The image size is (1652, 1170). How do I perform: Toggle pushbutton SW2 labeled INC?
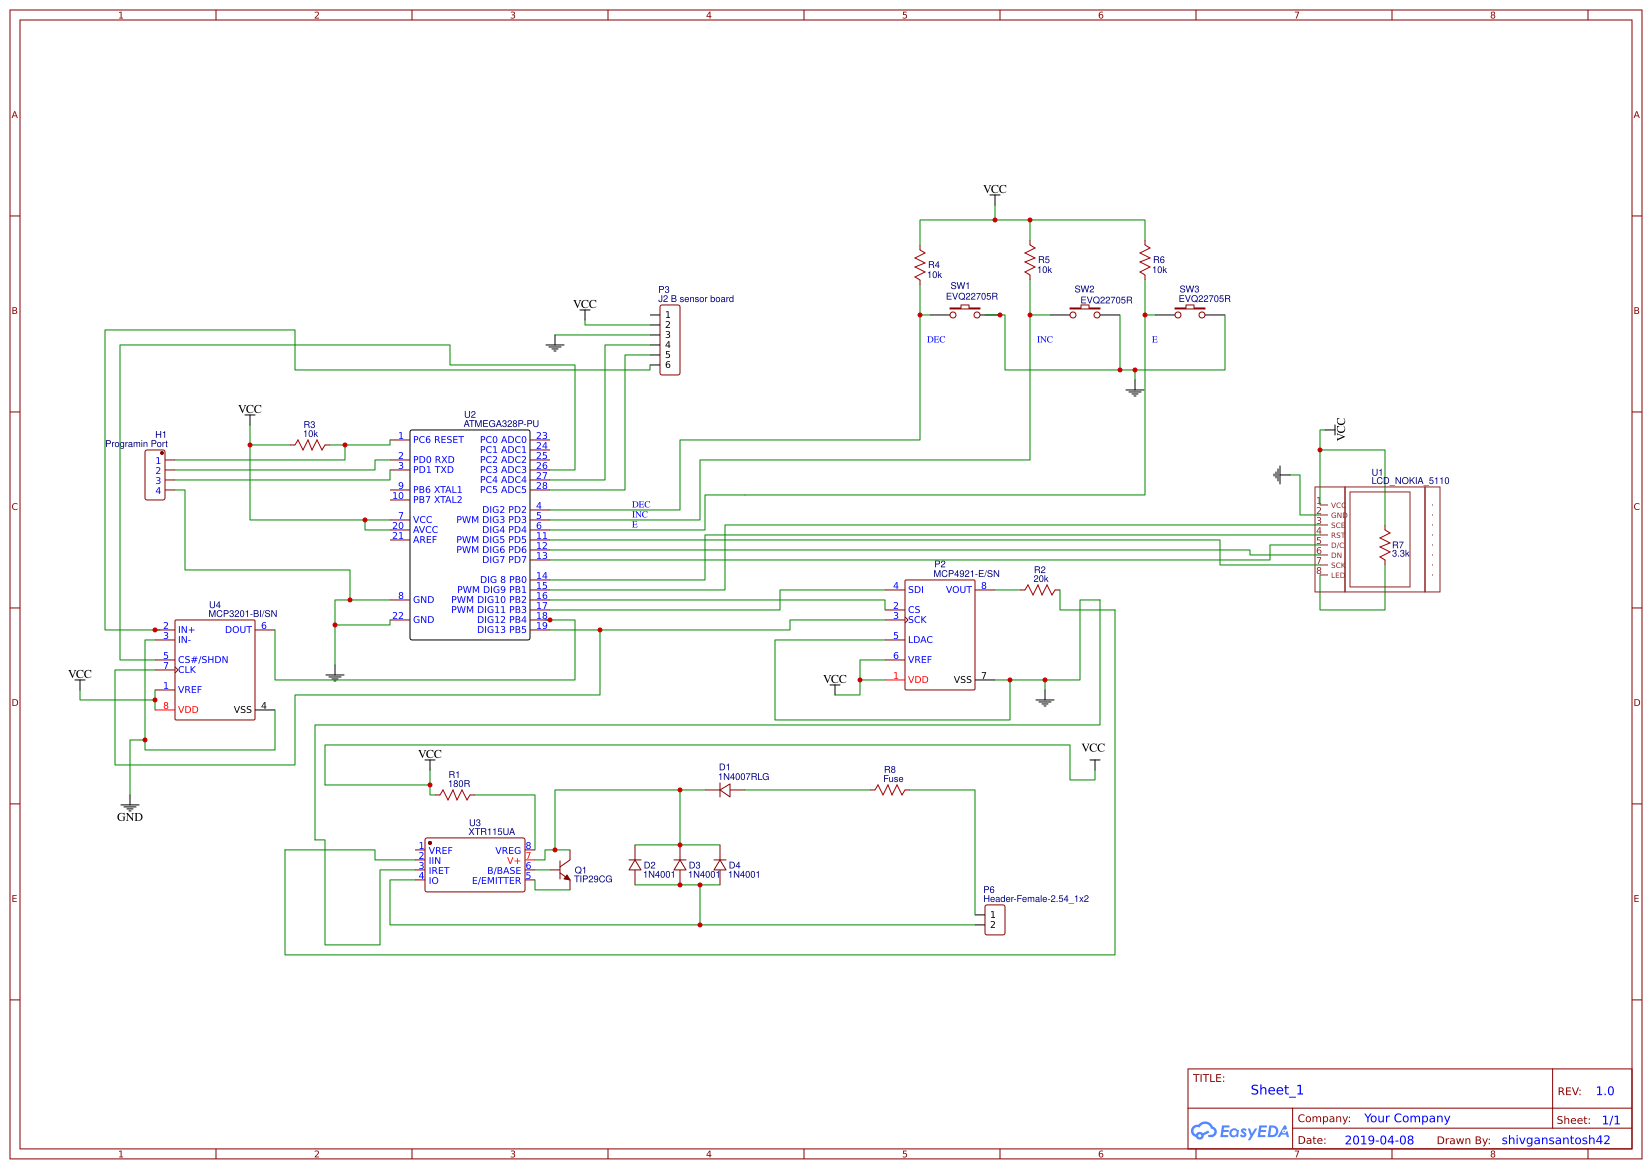(x=1085, y=311)
